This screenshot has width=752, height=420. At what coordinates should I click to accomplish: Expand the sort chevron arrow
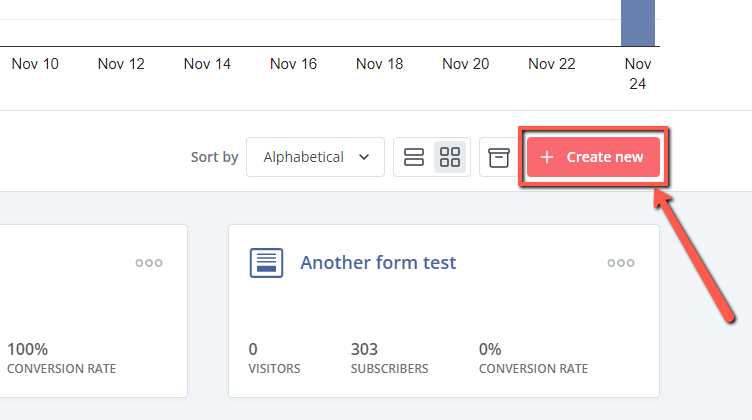364,157
